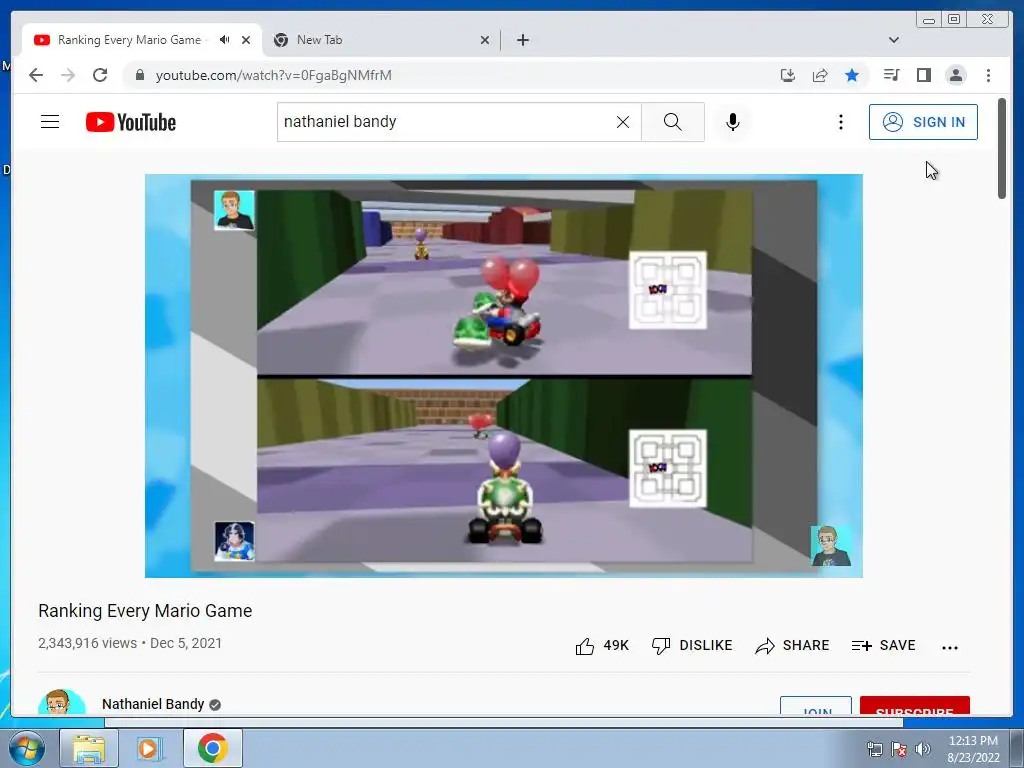The height and width of the screenshot is (768, 1024).
Task: Click the Action Center flag tray icon
Action: tap(899, 749)
